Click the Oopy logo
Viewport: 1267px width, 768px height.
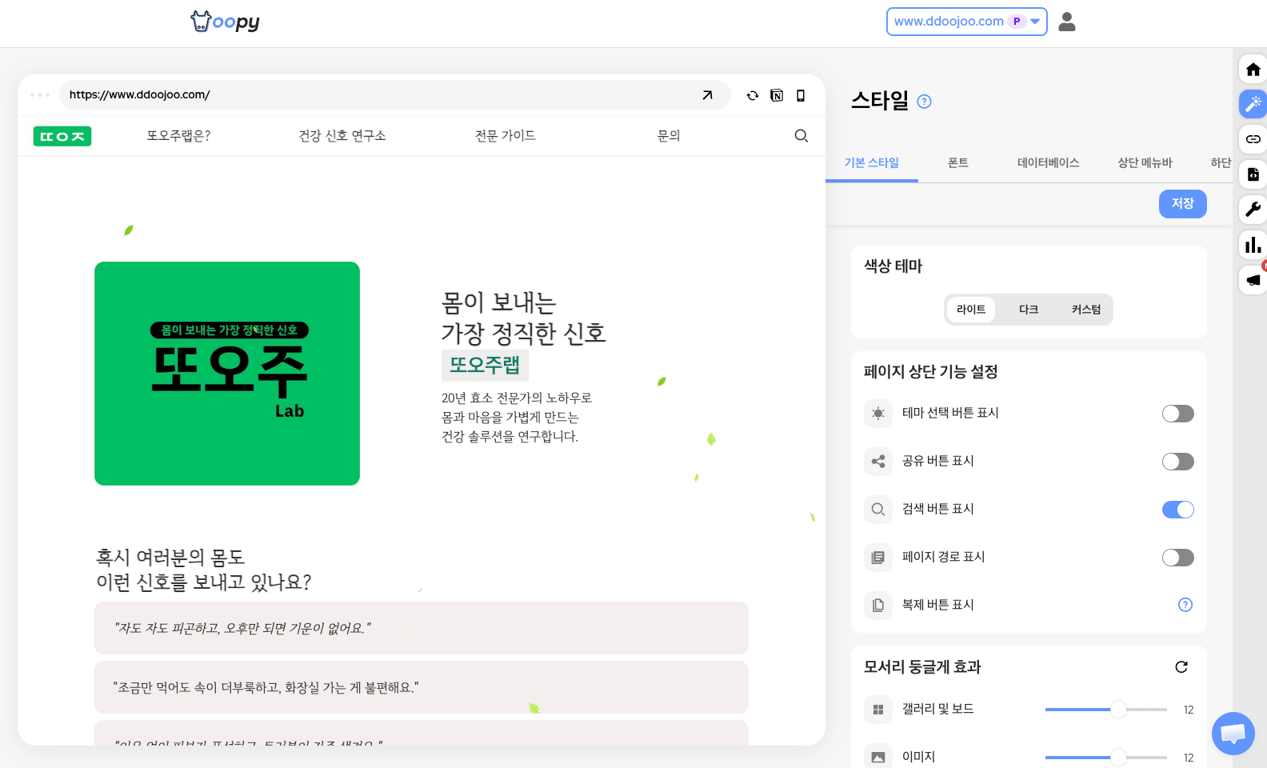click(x=225, y=21)
